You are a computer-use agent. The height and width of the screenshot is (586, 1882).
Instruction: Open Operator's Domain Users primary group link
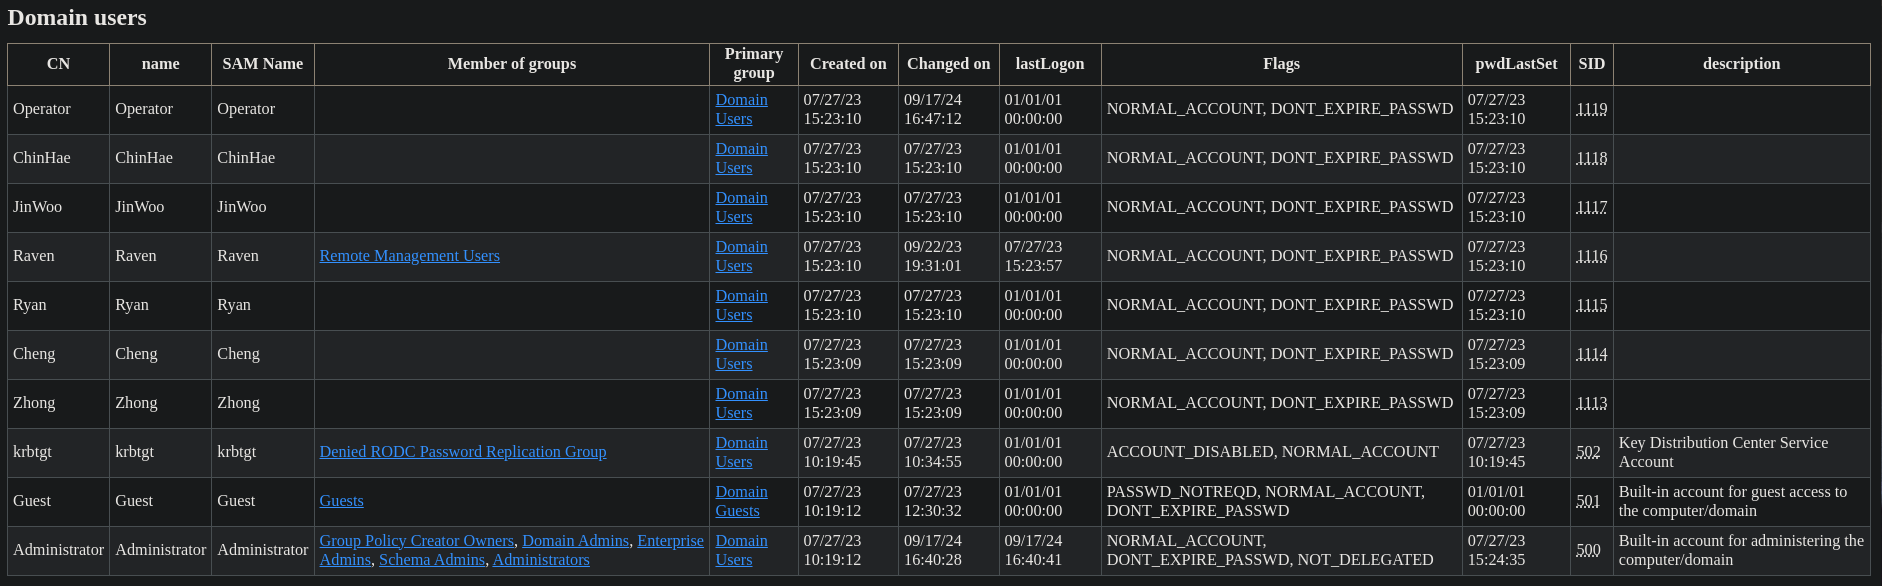tap(741, 109)
